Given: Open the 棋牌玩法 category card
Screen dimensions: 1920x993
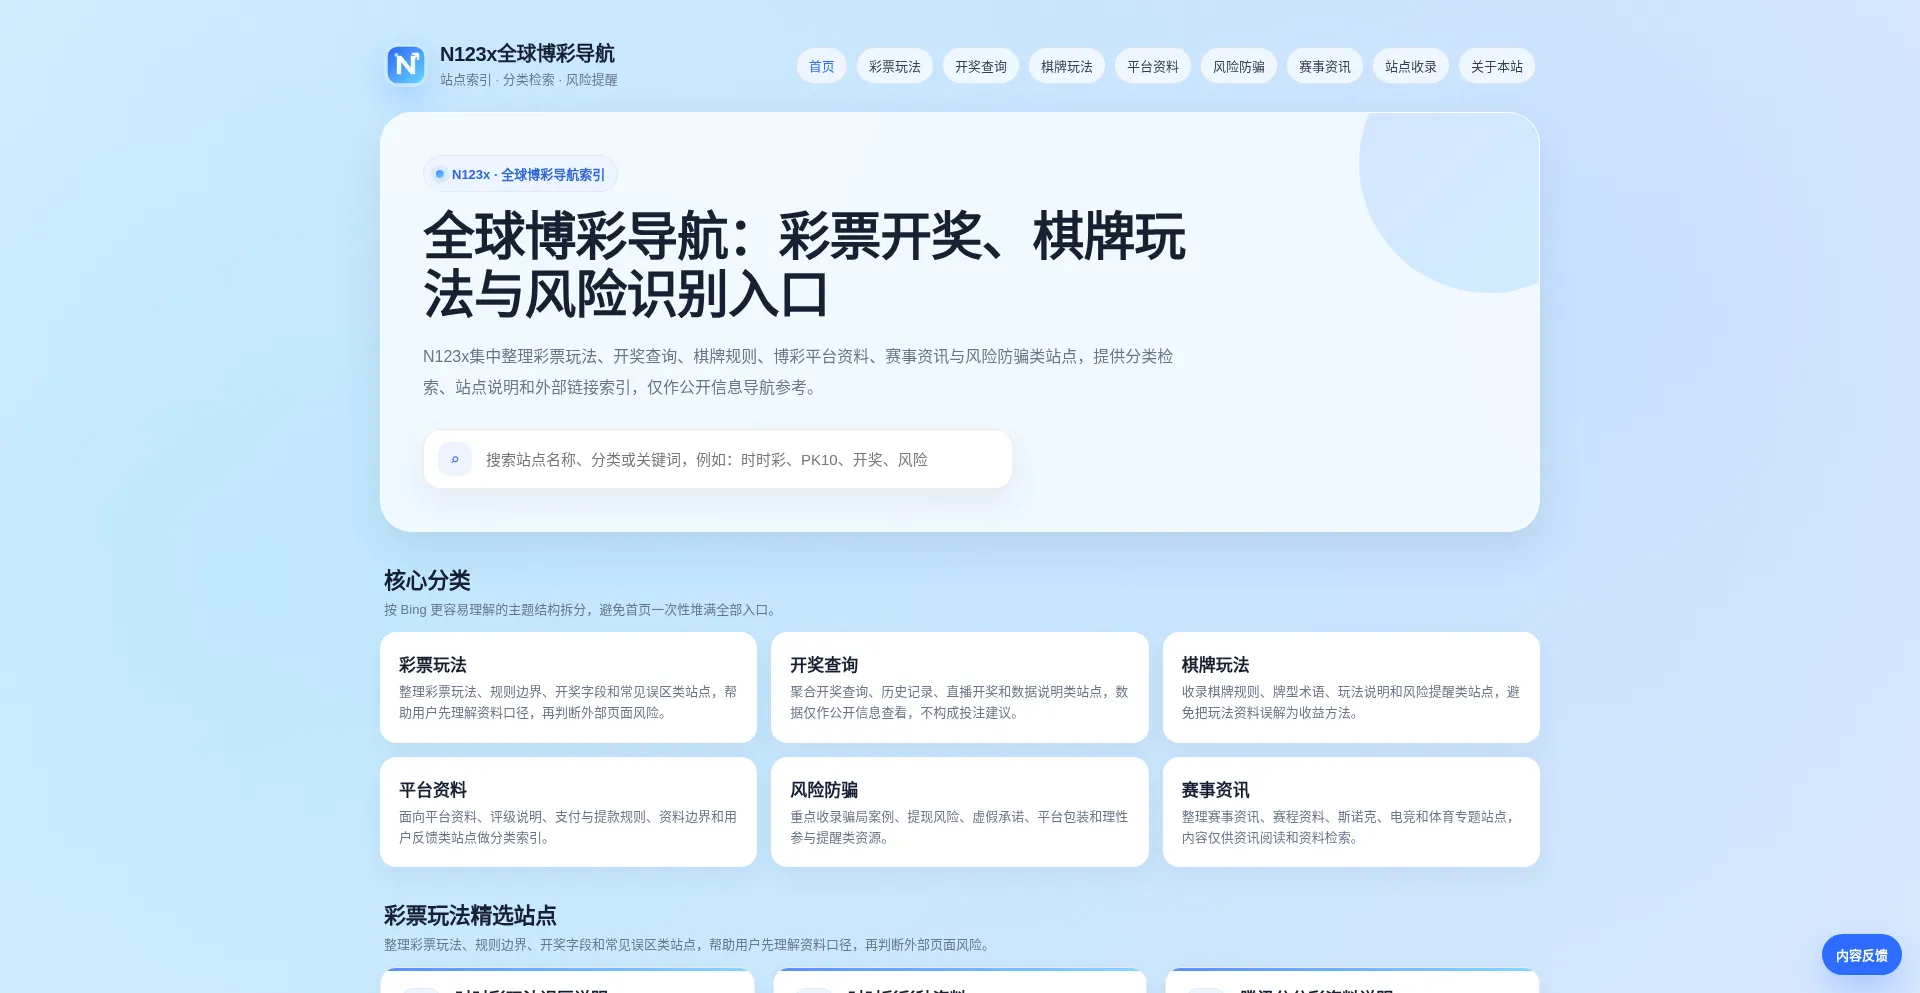Looking at the screenshot, I should coord(1351,687).
